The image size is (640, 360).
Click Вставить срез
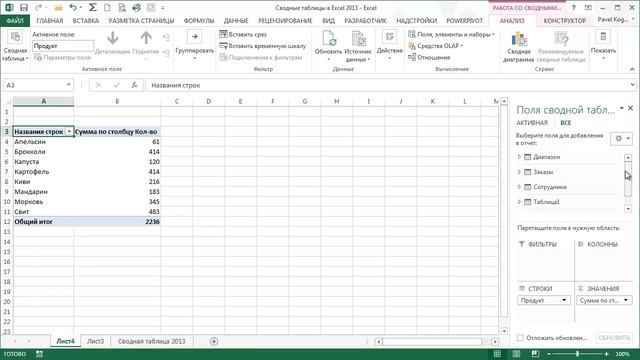pos(243,34)
